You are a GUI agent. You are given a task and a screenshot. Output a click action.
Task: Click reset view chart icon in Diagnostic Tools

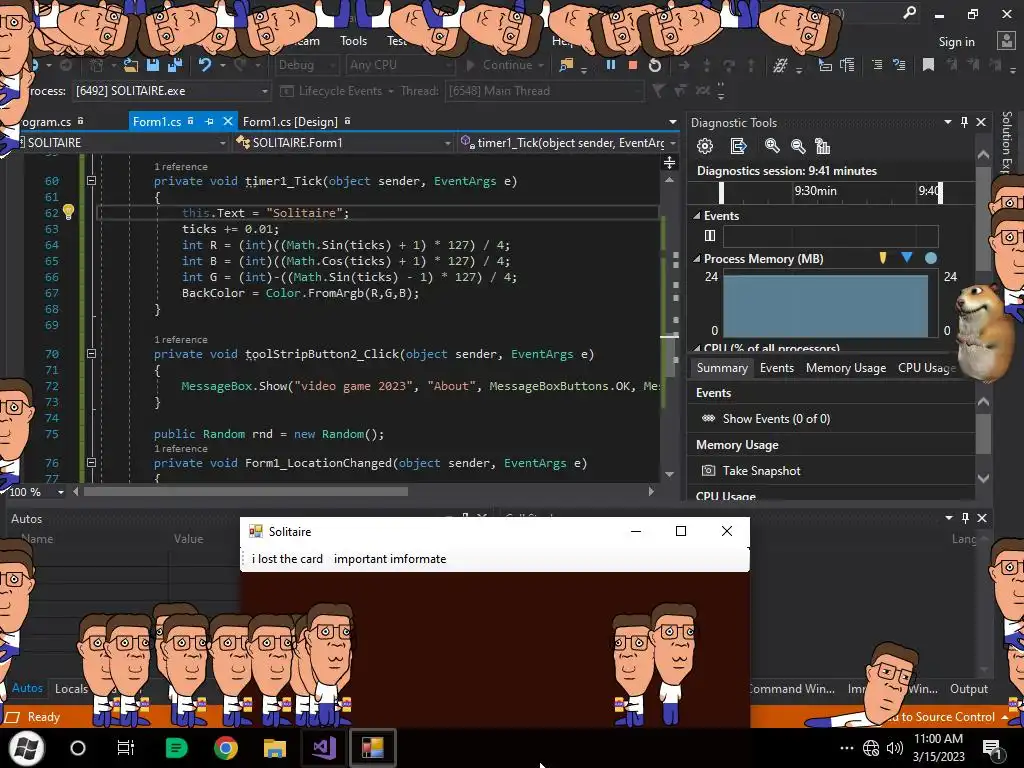click(x=822, y=146)
